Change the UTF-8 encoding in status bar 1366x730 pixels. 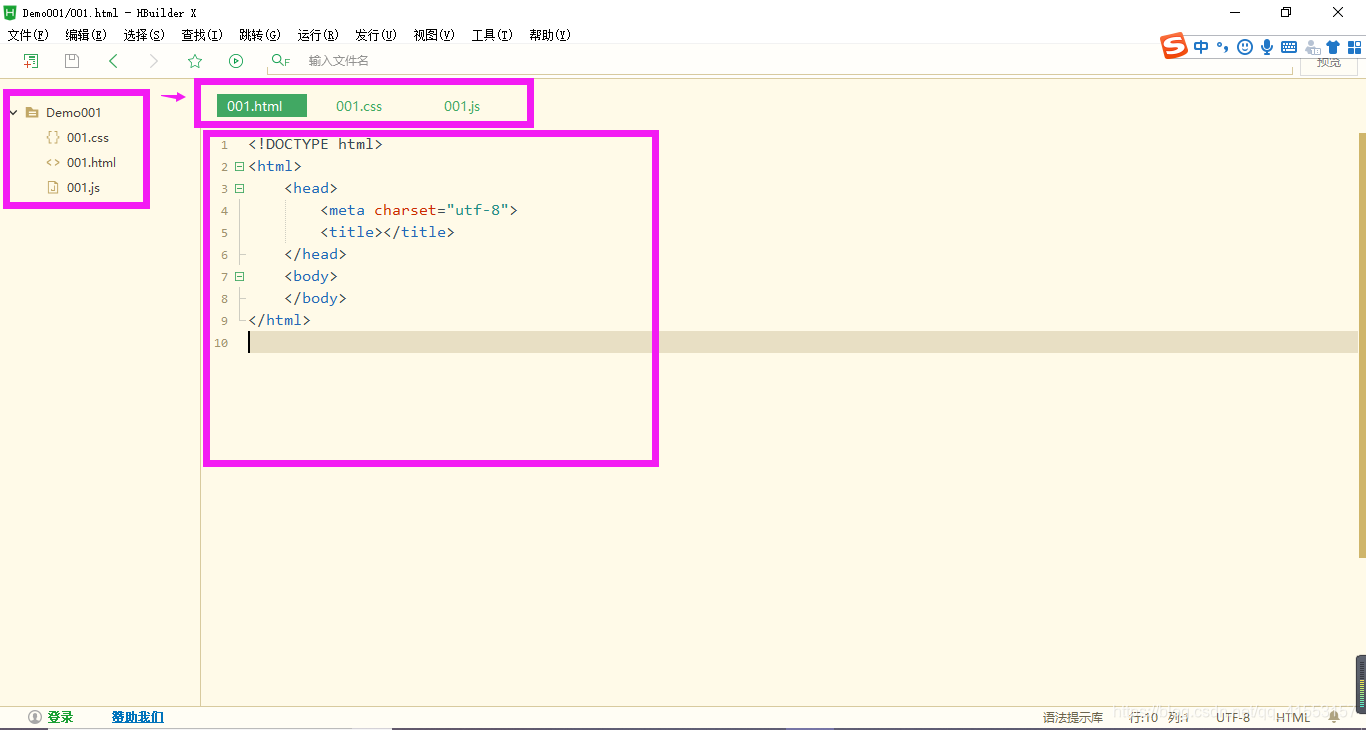[1233, 718]
